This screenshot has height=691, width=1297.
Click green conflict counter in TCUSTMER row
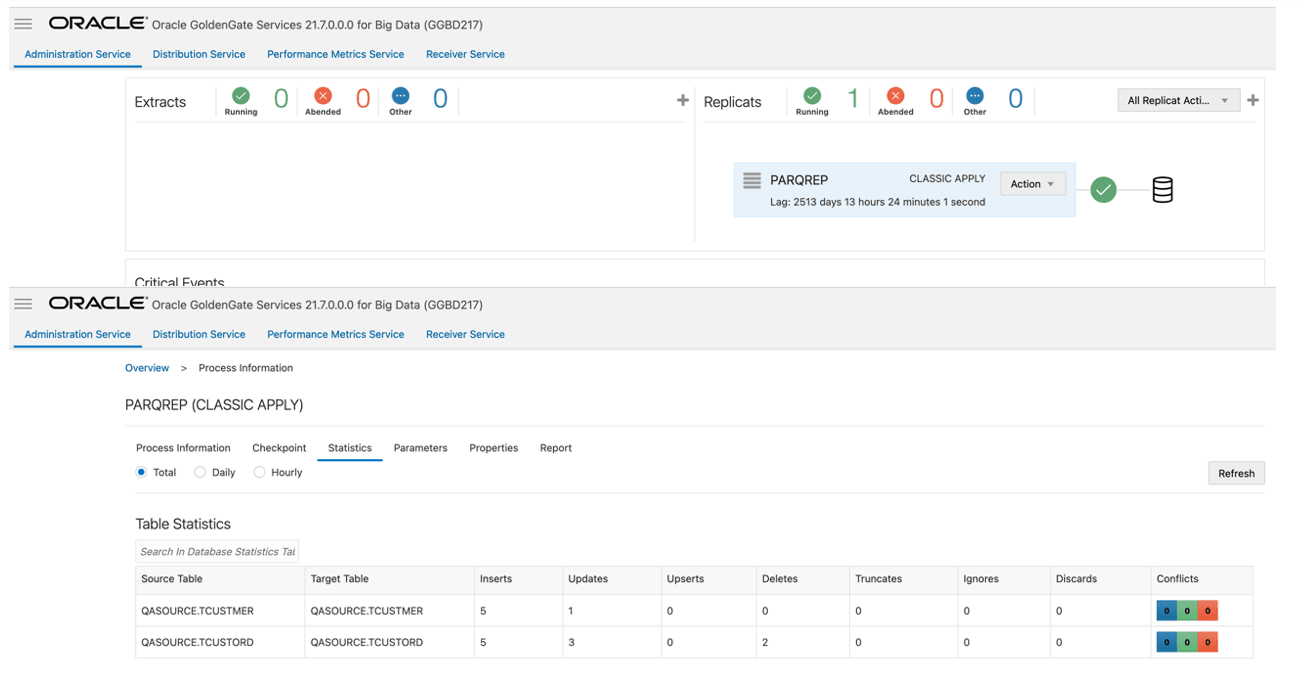click(1187, 611)
